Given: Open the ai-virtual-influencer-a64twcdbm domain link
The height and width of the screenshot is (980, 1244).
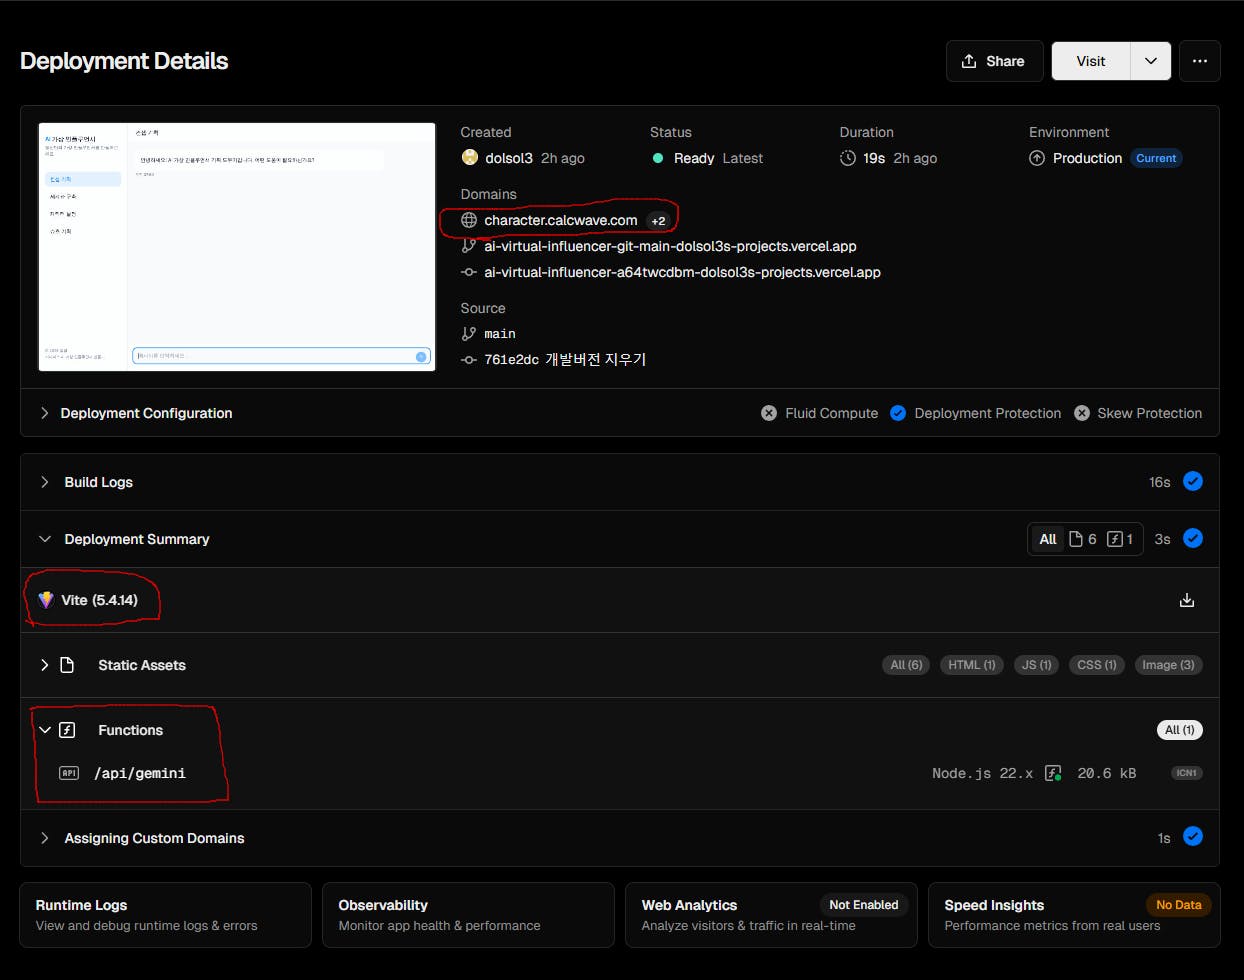Looking at the screenshot, I should (x=682, y=272).
